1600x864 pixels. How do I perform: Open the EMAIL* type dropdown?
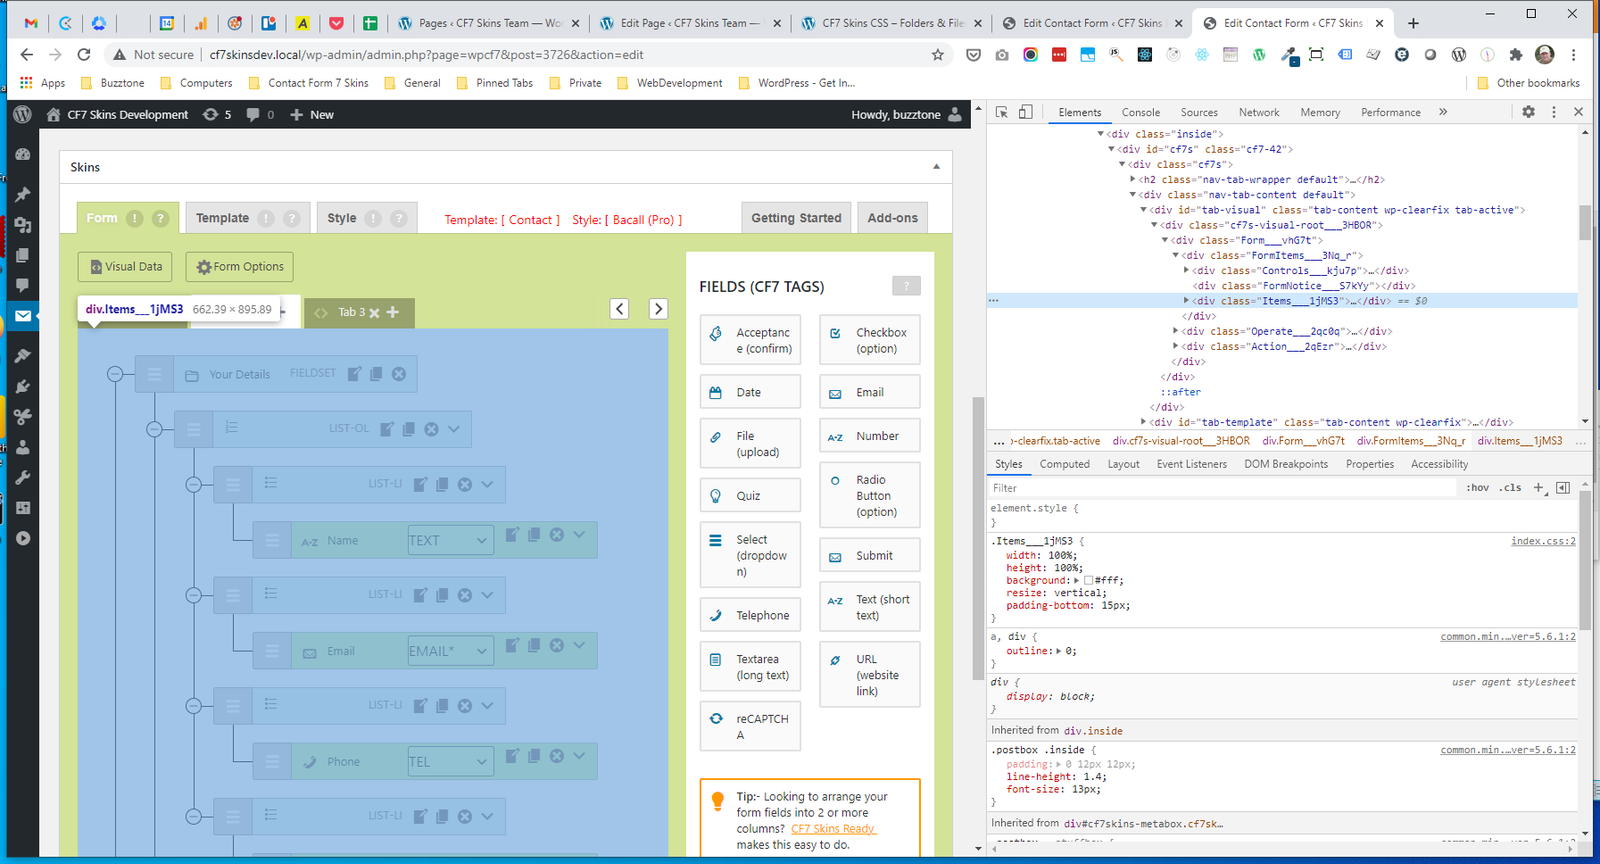coord(450,651)
